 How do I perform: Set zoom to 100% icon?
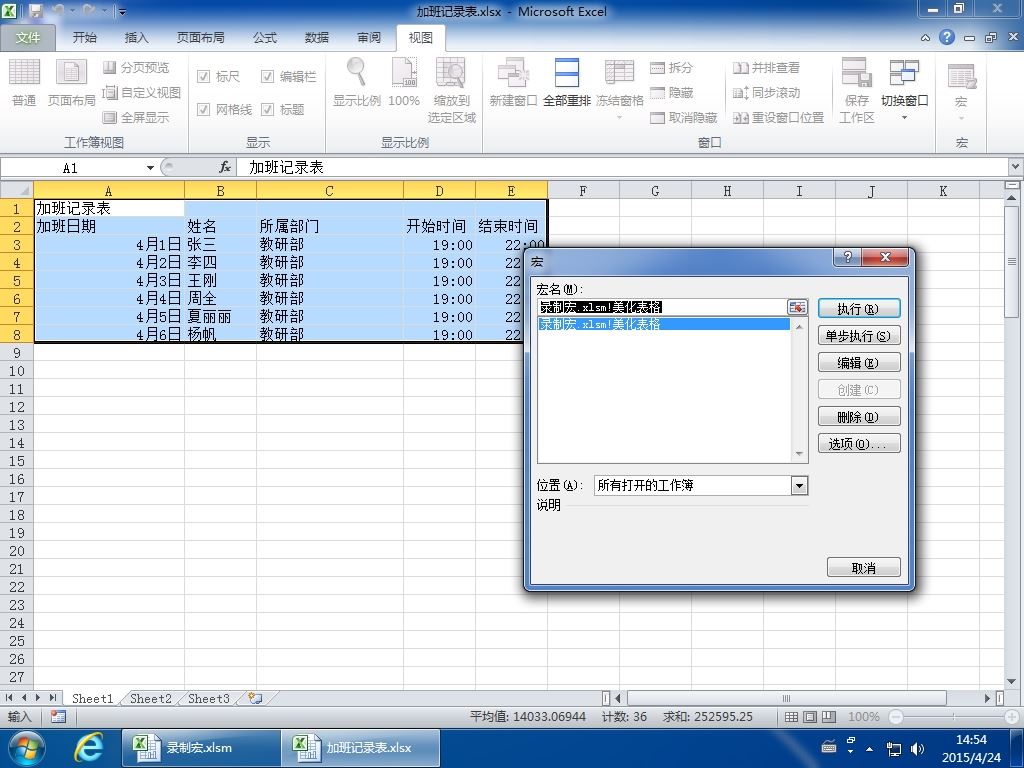(x=404, y=82)
